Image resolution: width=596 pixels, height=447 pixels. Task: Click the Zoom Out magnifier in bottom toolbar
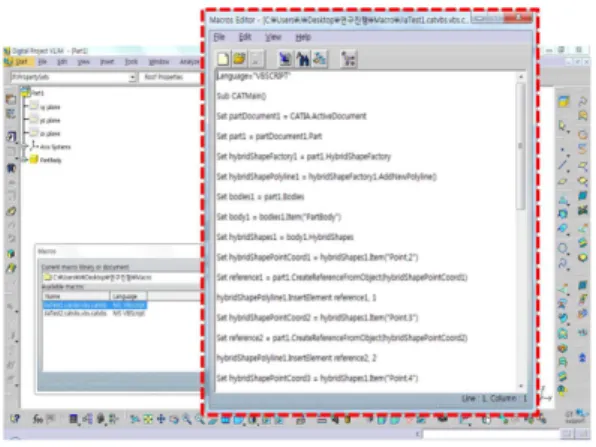coord(199,419)
